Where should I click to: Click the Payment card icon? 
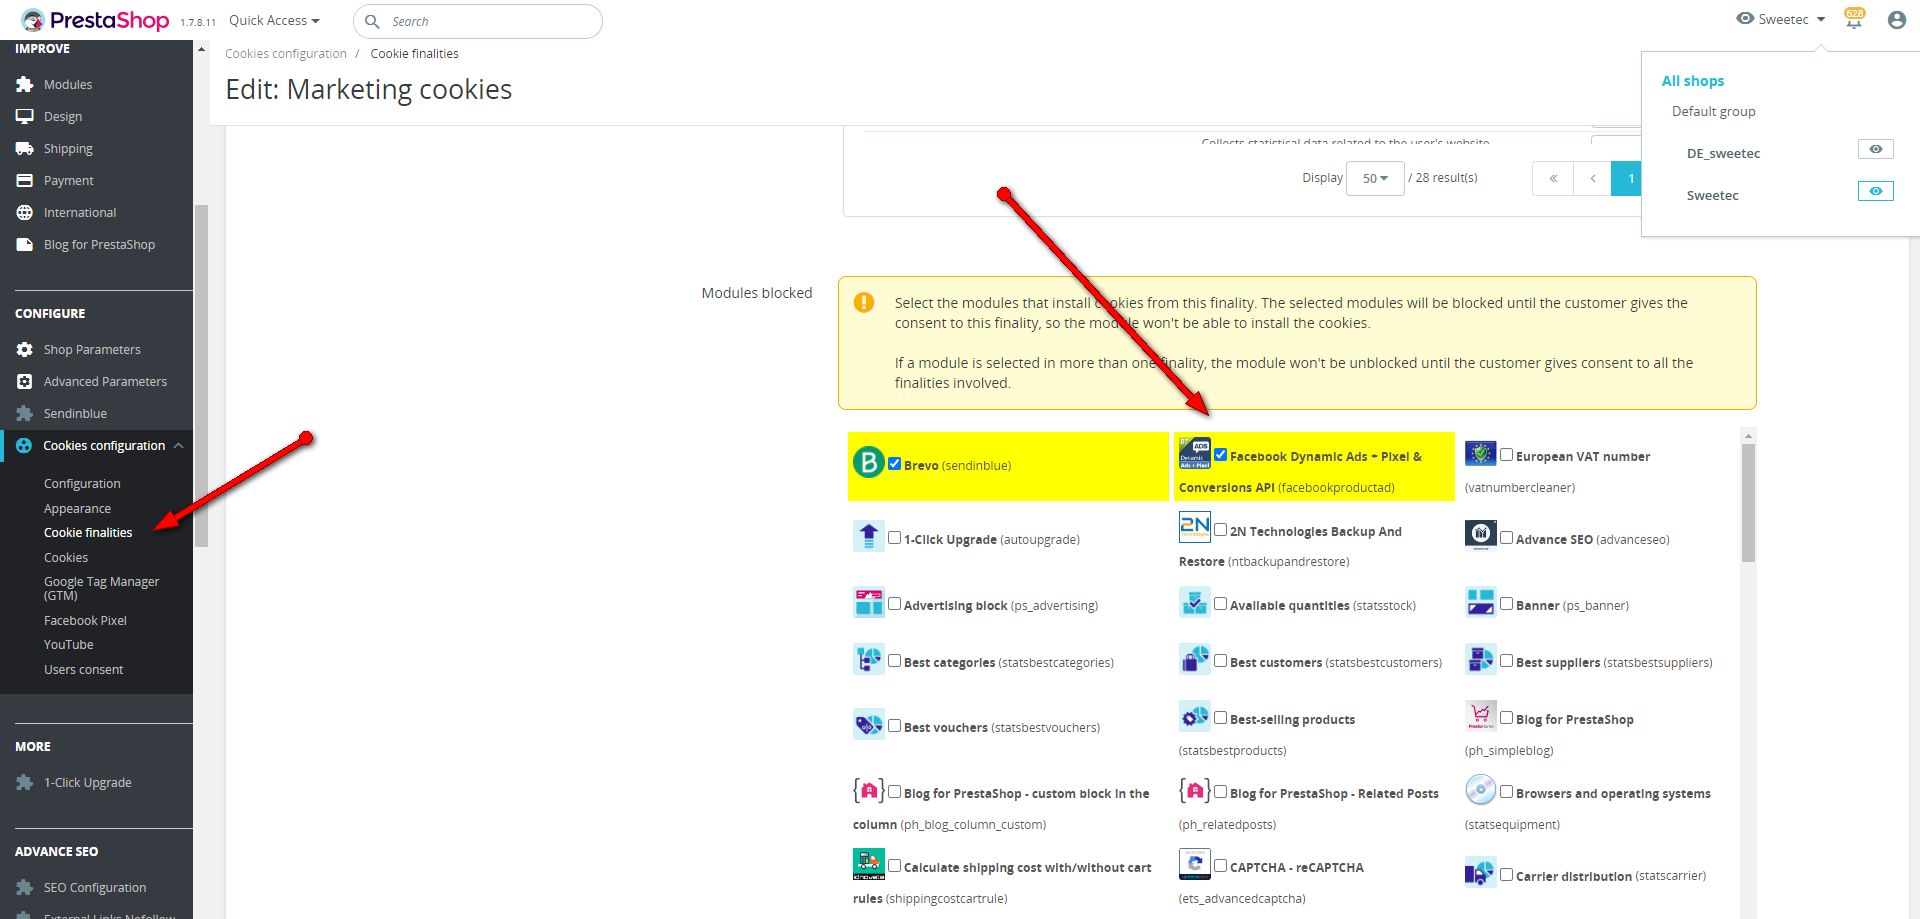[x=25, y=181]
